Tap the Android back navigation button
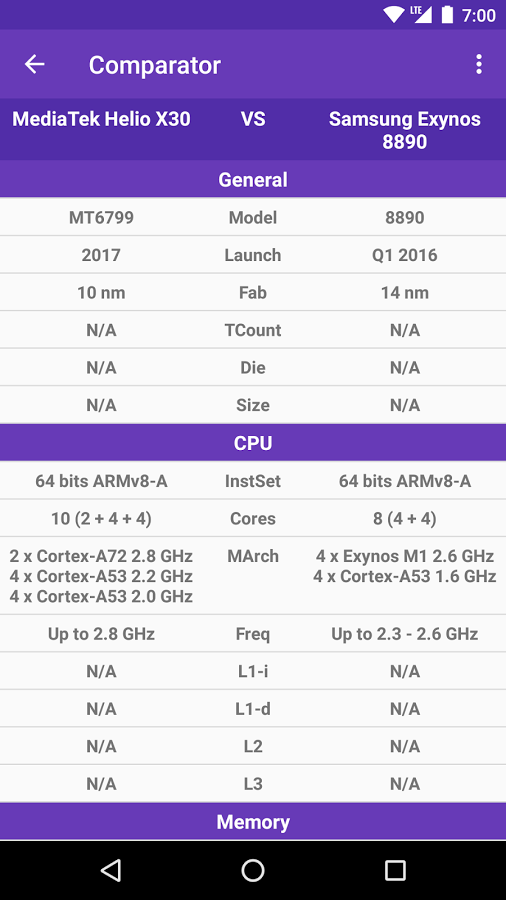 [x=111, y=870]
